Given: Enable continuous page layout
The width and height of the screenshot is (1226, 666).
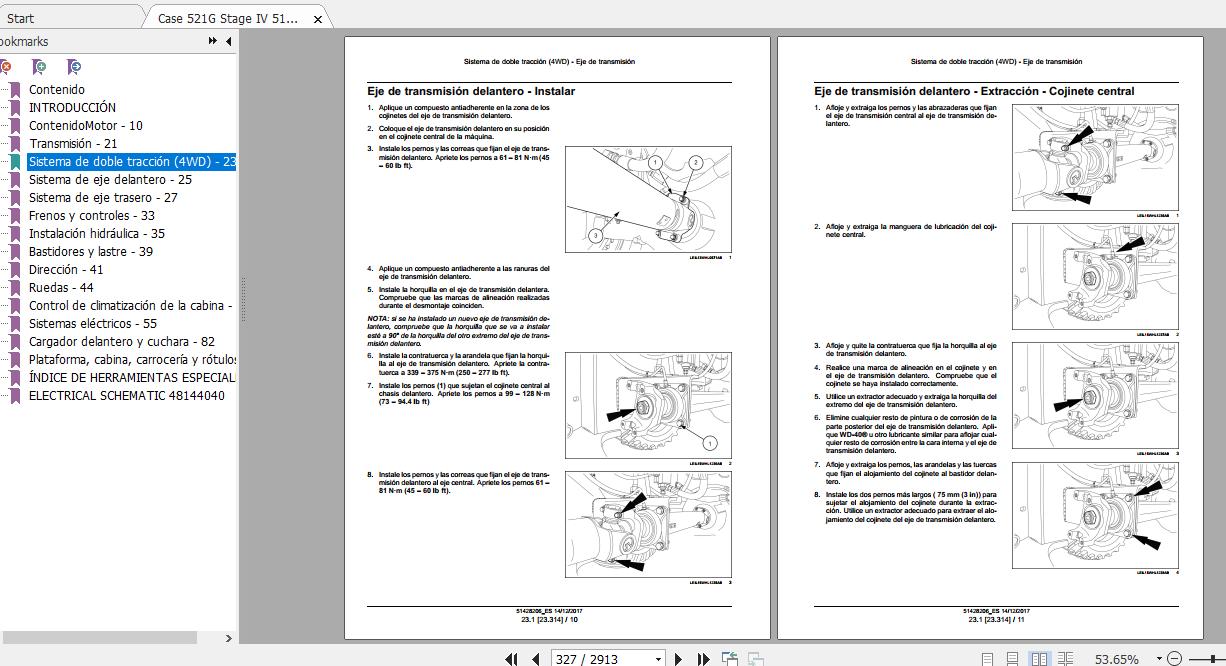Looking at the screenshot, I should pos(1013,659).
